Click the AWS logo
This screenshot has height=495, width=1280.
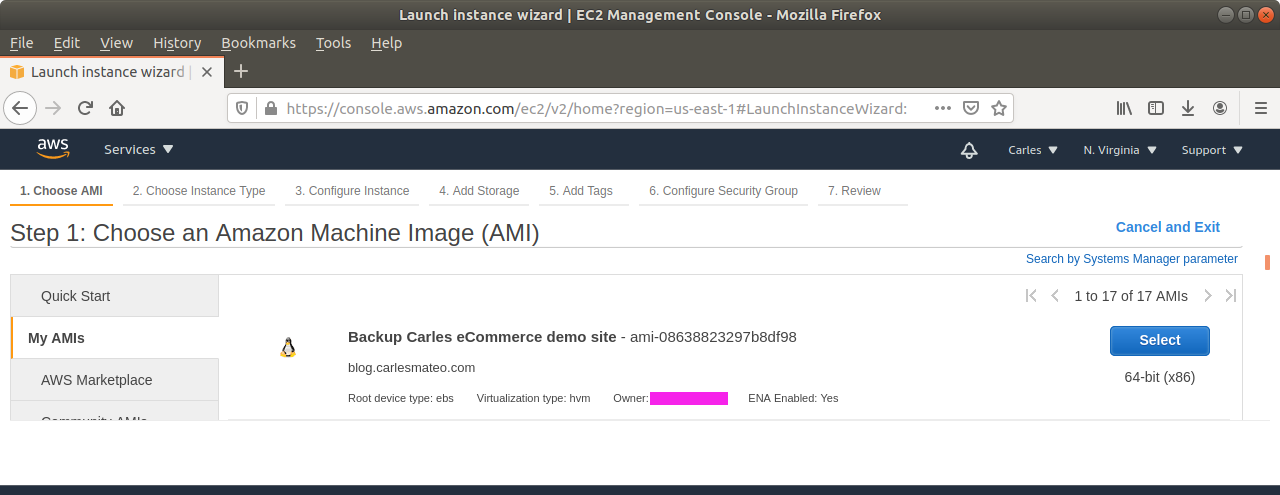[53, 149]
